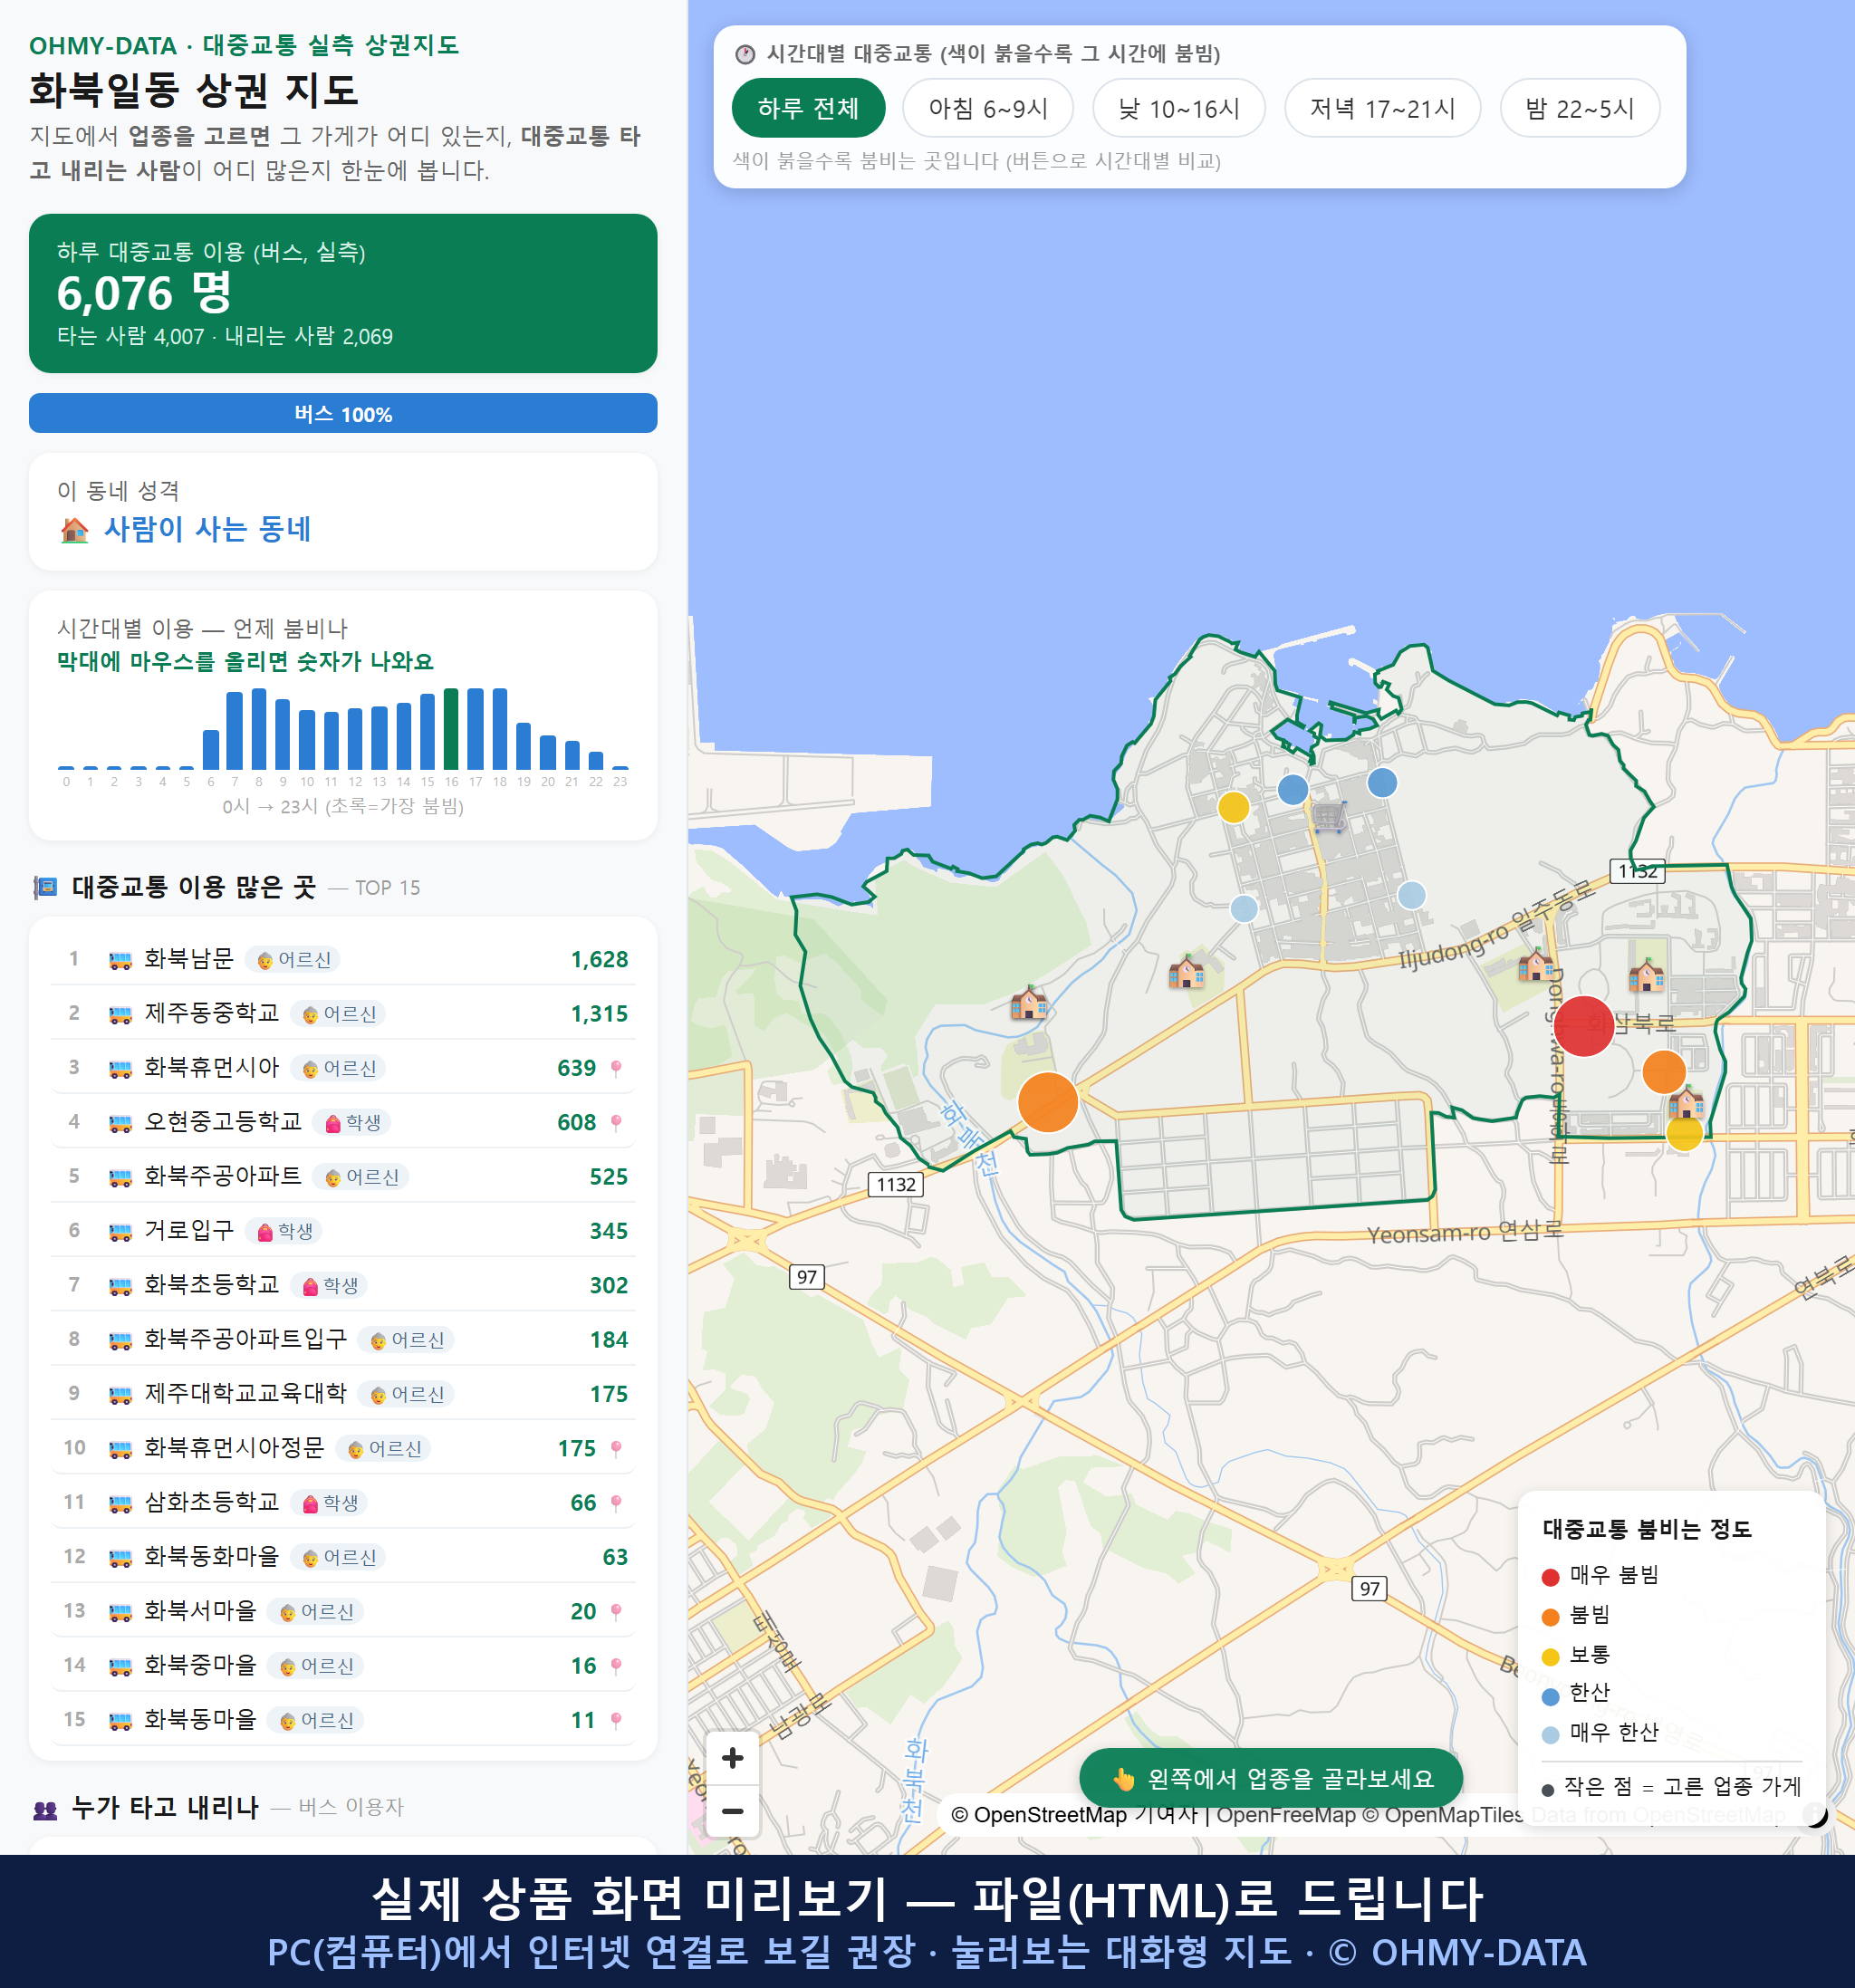Screen dimensions: 1855x1988
Task: Click the pin icon in 삼화초등학교 row
Action: coord(616,1502)
